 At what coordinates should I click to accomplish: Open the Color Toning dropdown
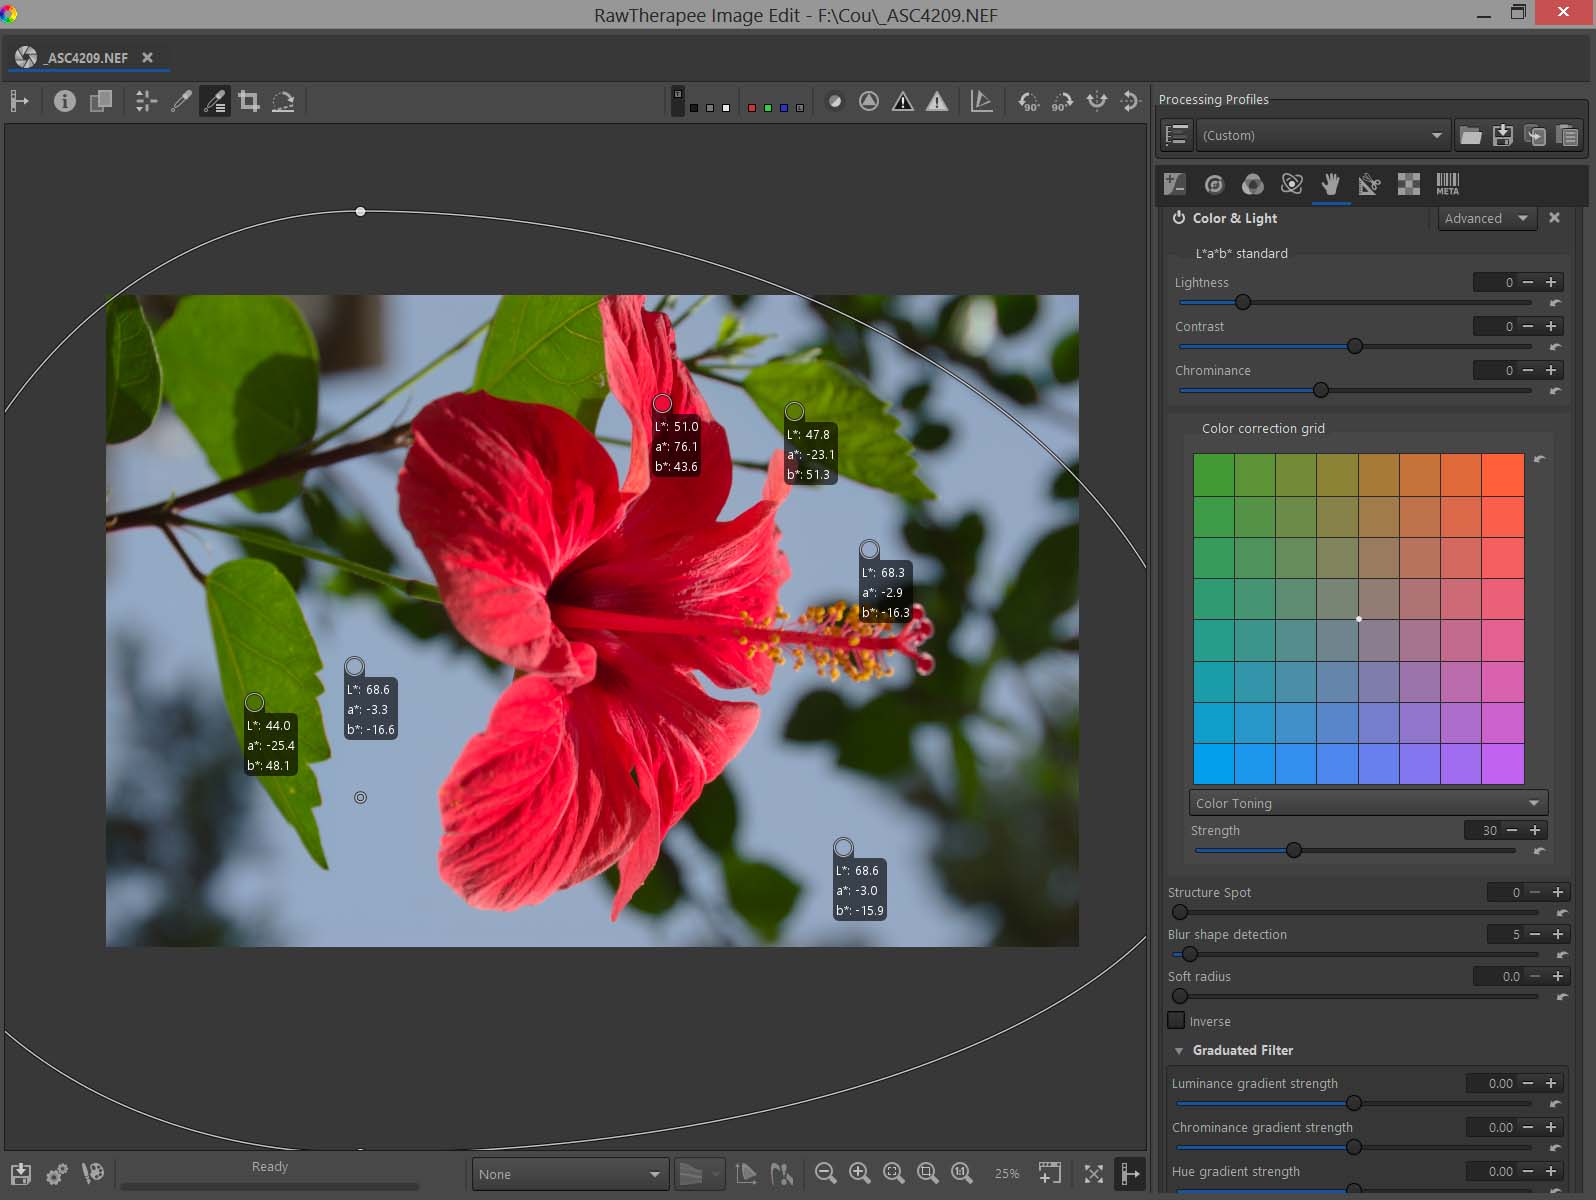[1367, 803]
